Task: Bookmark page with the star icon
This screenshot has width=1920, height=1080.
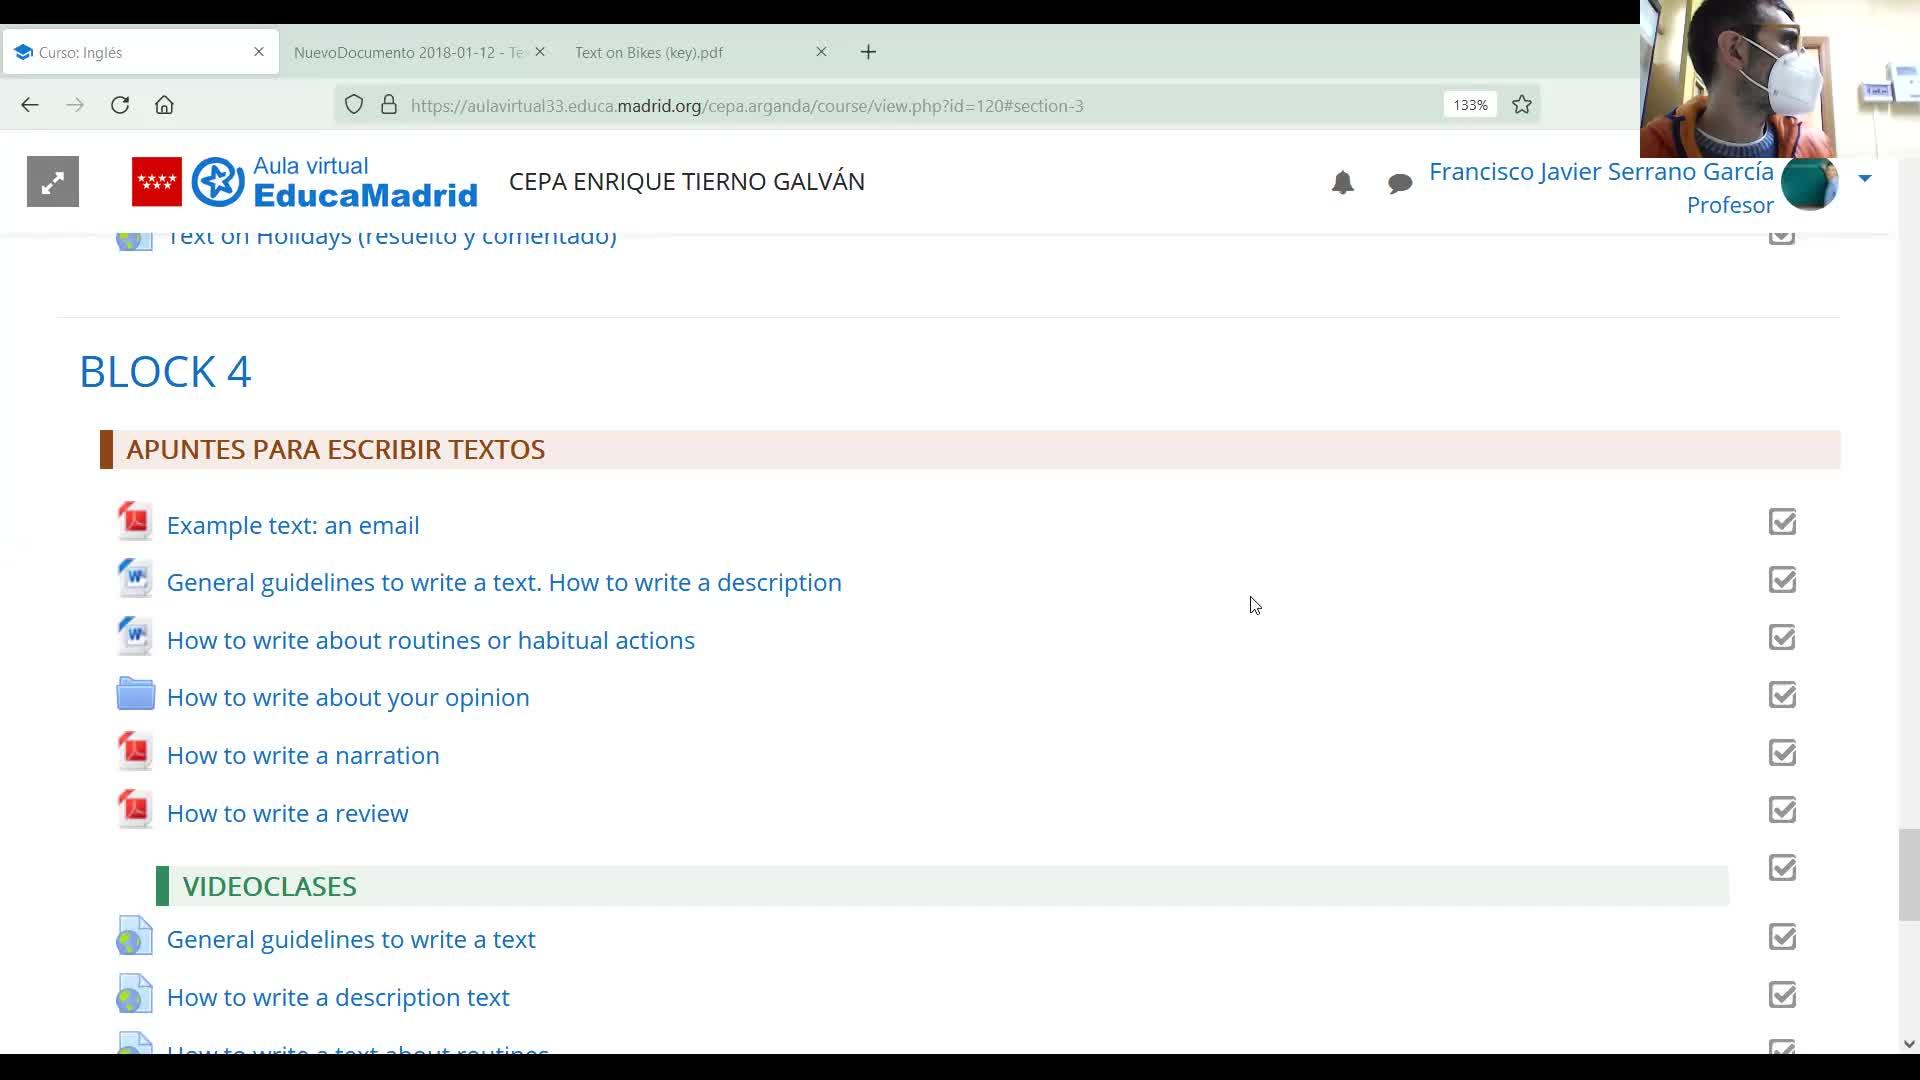Action: point(1521,105)
